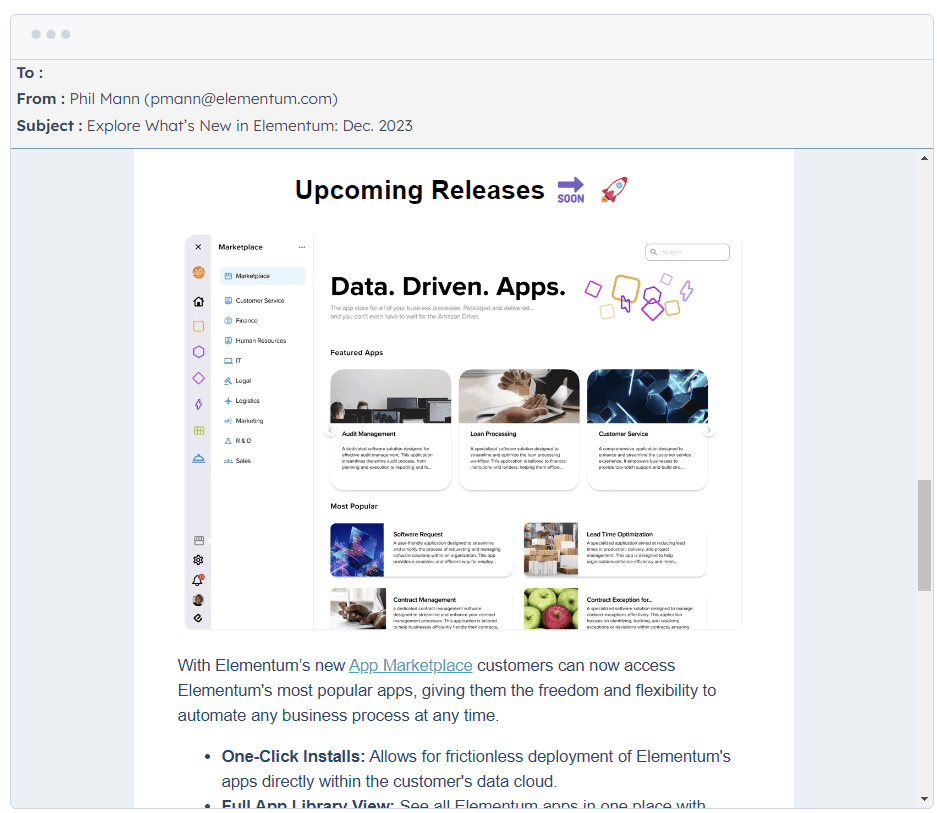Open the Contract Exception app card
937x813 pixels.
point(615,609)
